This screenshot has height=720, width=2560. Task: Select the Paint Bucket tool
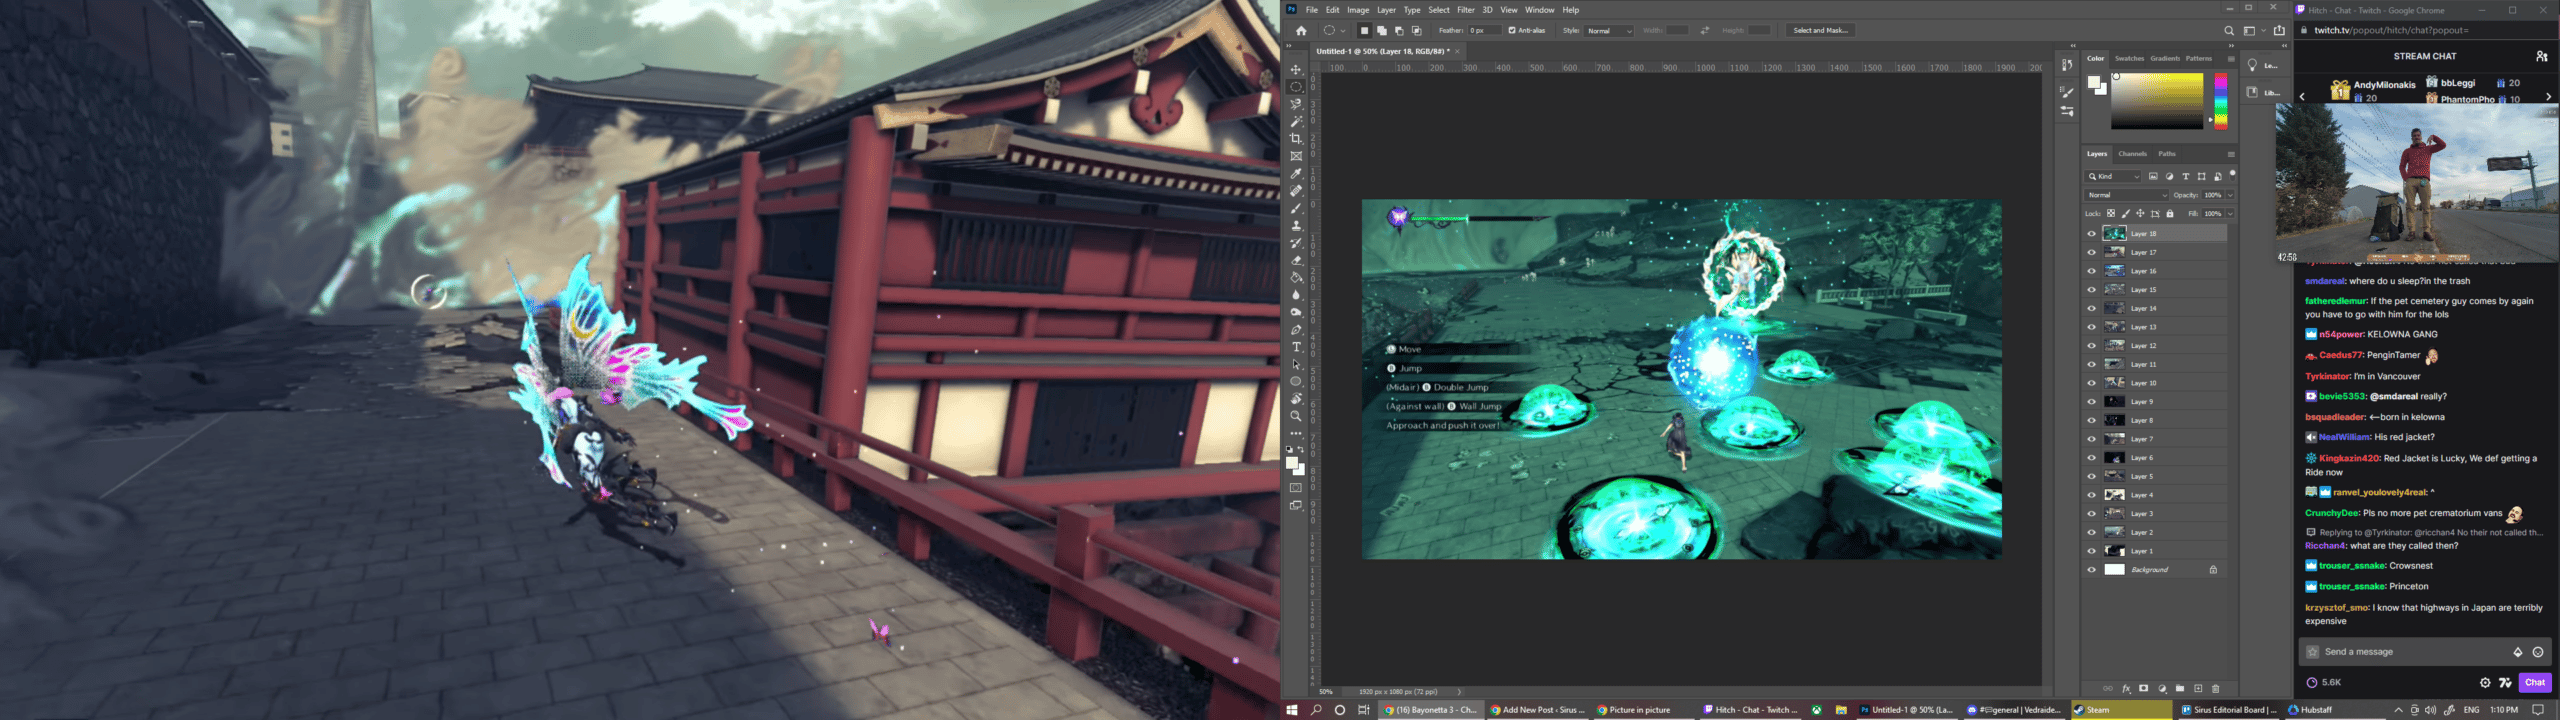[1296, 278]
